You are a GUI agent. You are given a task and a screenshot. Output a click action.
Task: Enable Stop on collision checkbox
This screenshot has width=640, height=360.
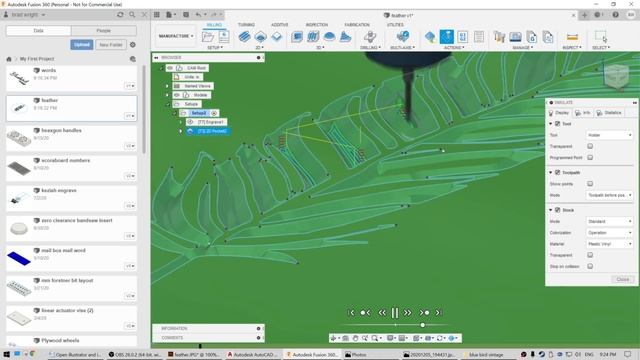pos(590,267)
